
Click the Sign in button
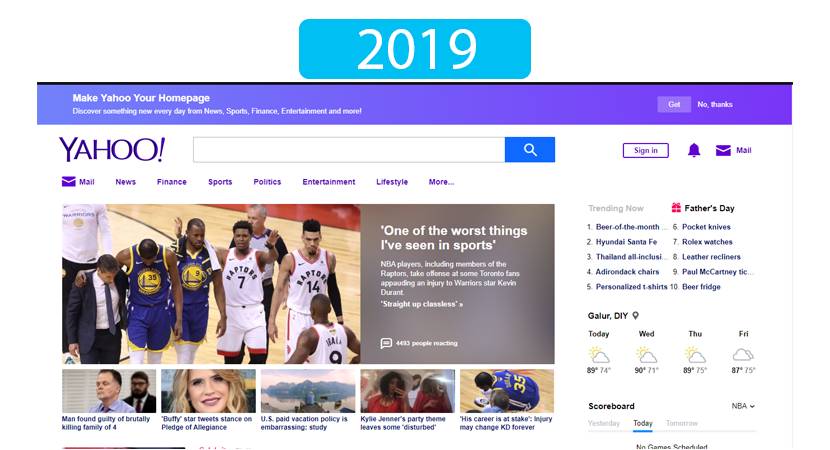(646, 150)
